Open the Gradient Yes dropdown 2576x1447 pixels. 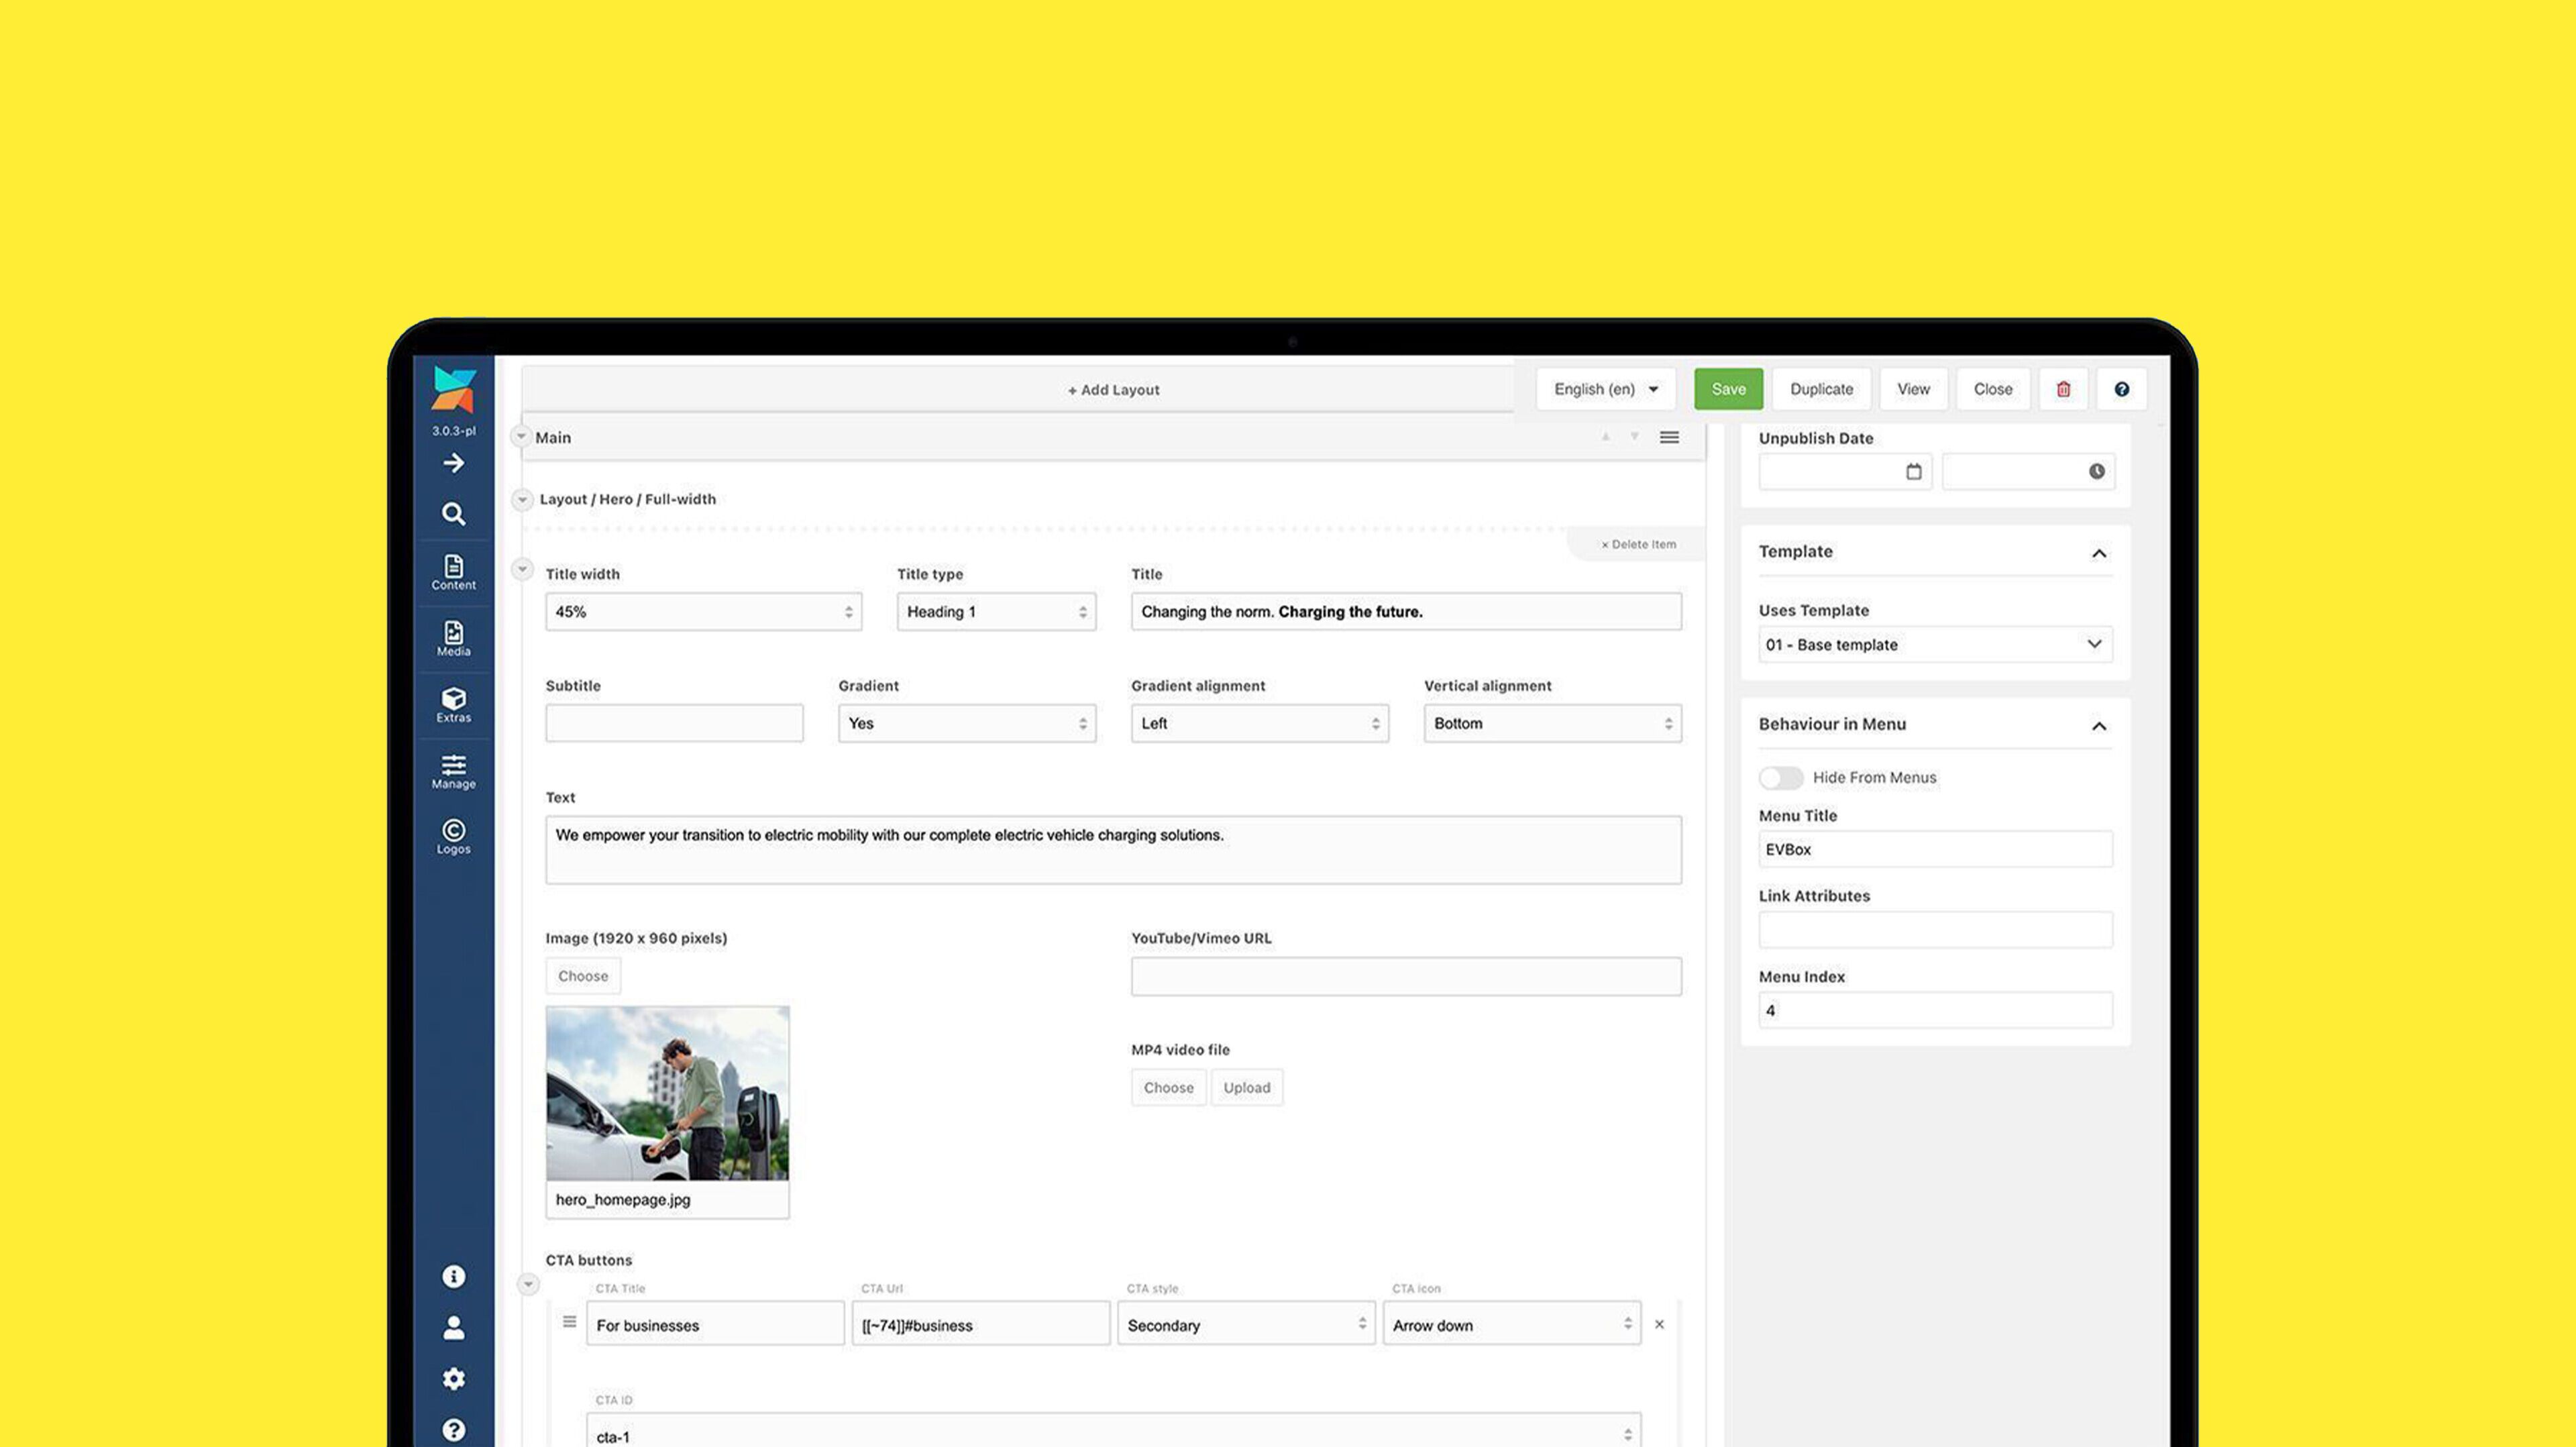pyautogui.click(x=967, y=723)
